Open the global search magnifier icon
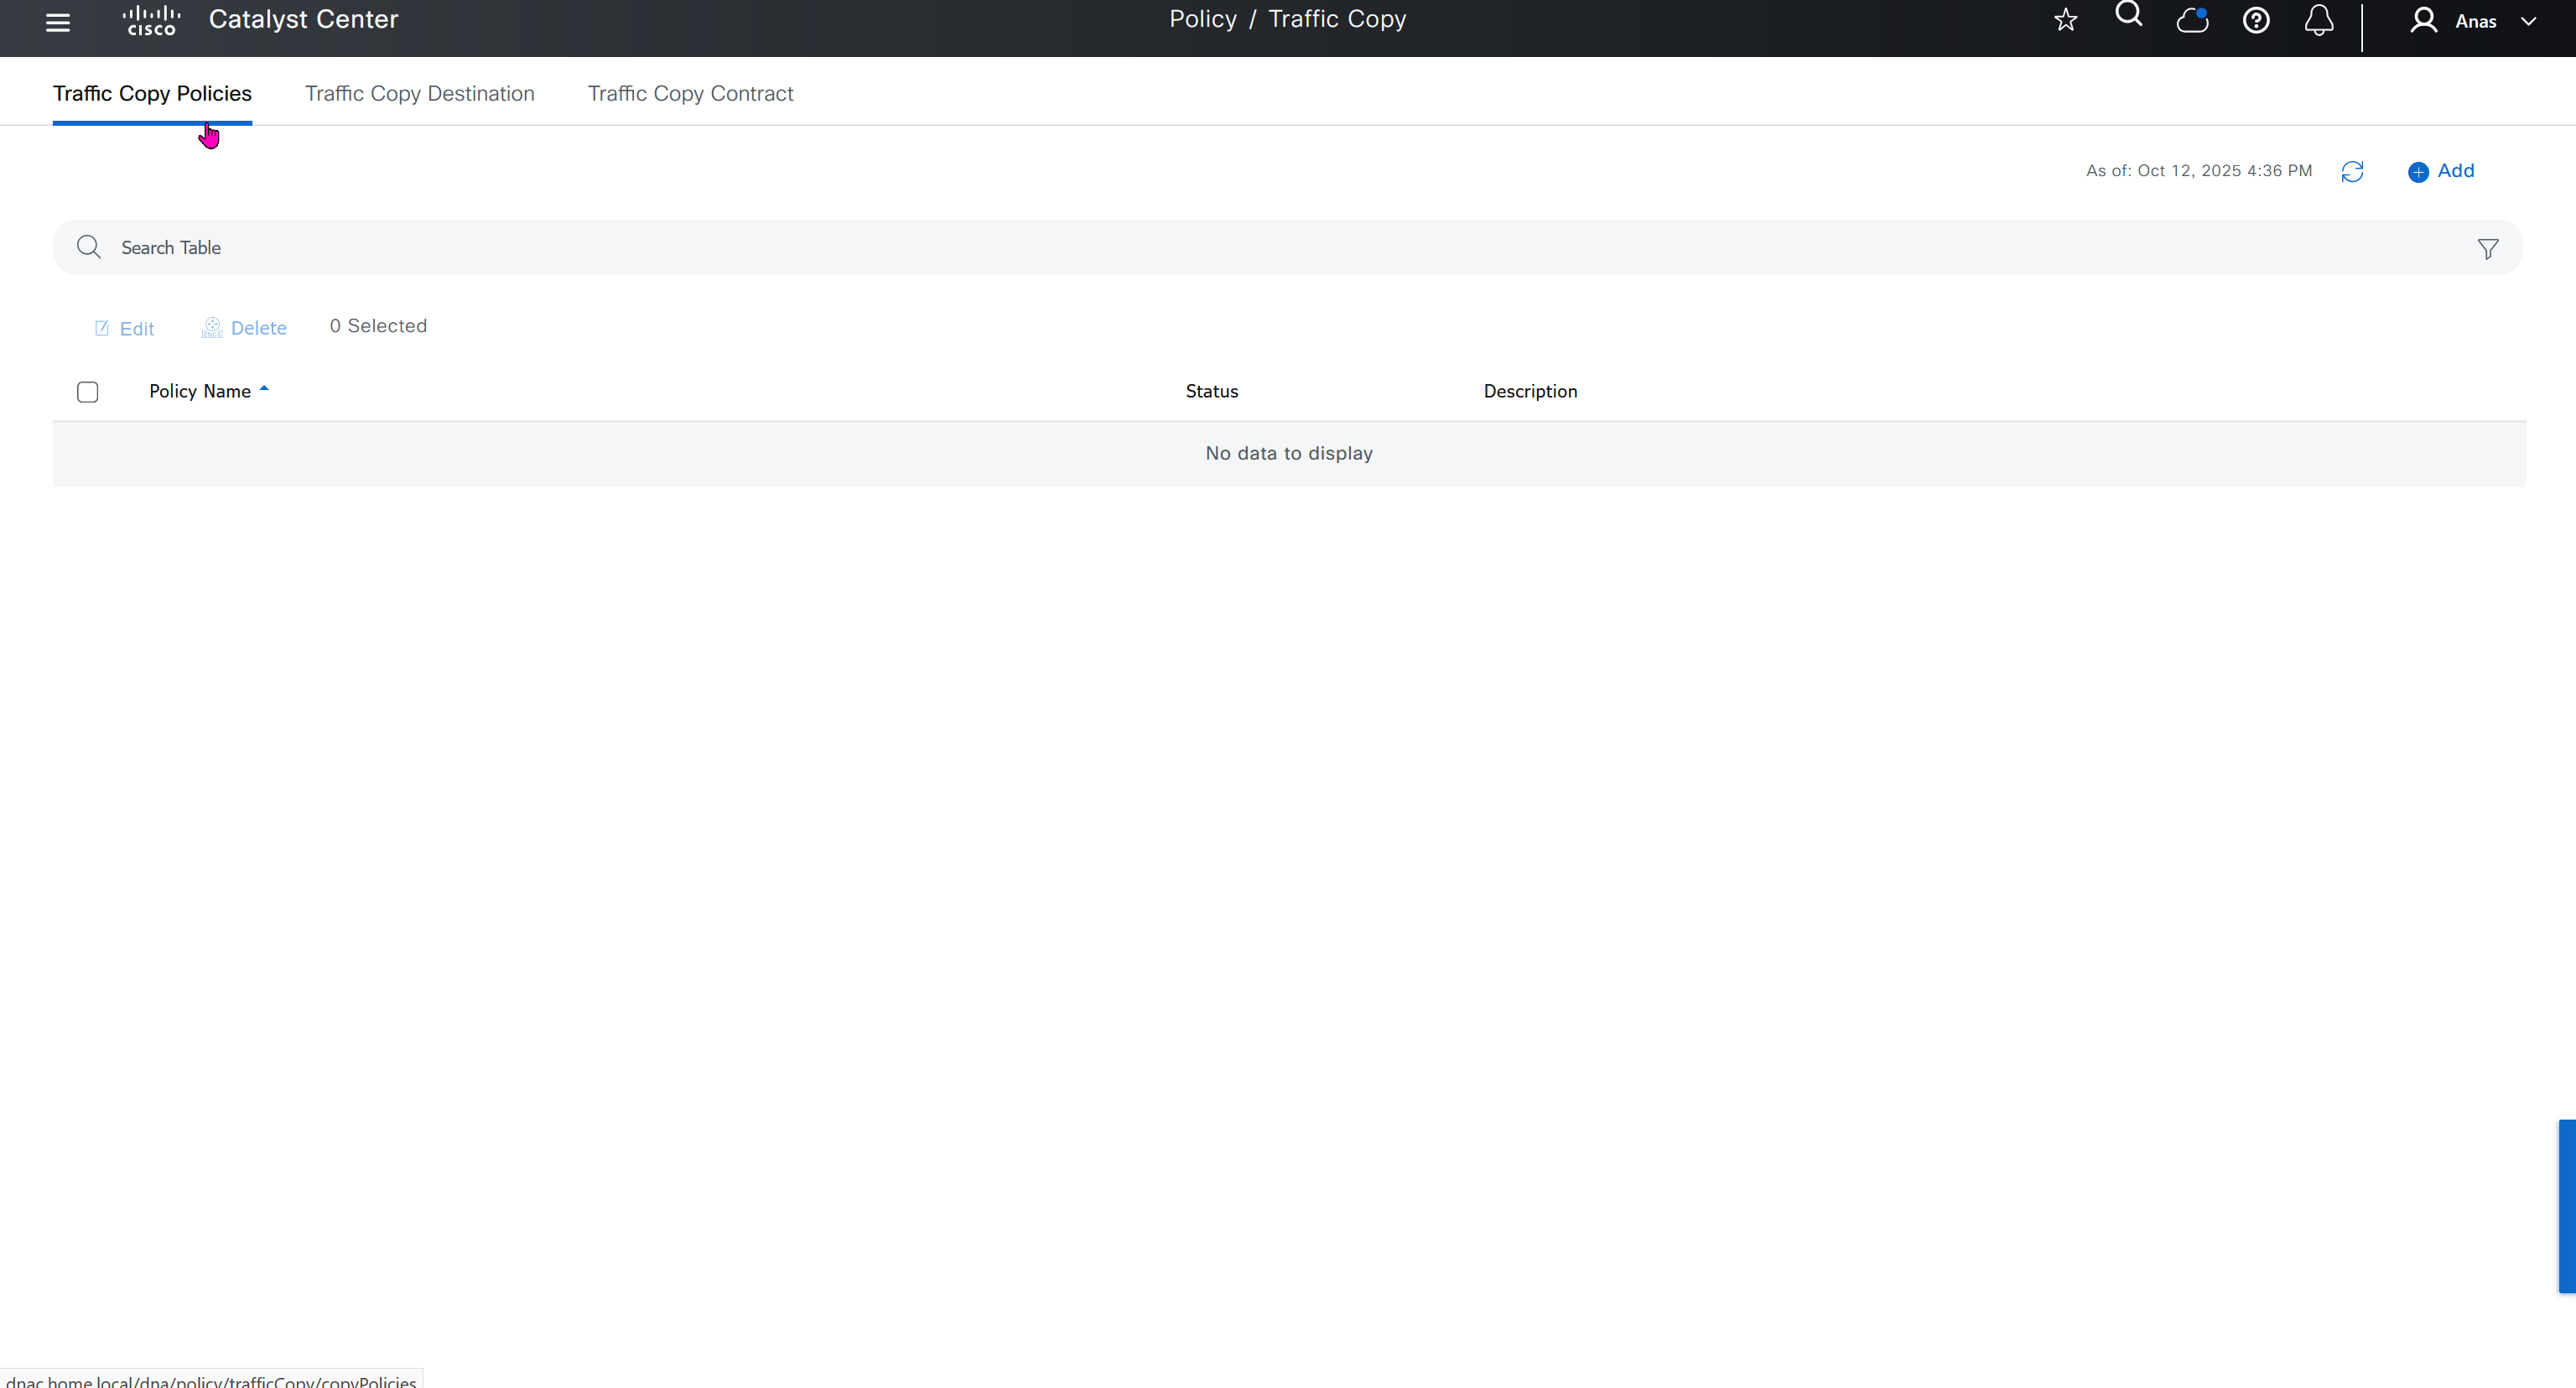The width and height of the screenshot is (2576, 1388). pyautogui.click(x=2128, y=15)
